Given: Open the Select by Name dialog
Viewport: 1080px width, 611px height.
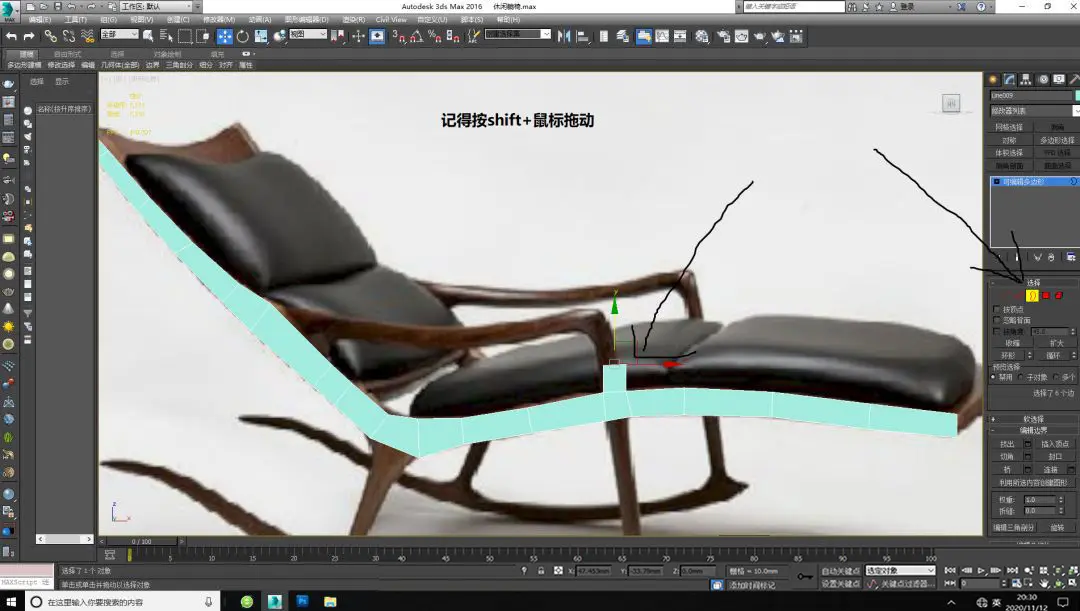Looking at the screenshot, I should coord(166,37).
